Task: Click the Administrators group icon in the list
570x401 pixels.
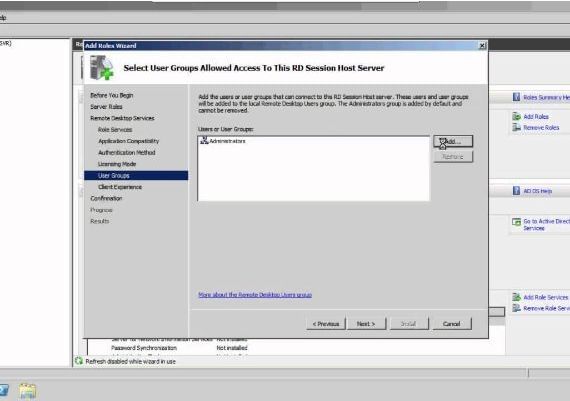Action: [x=204, y=140]
